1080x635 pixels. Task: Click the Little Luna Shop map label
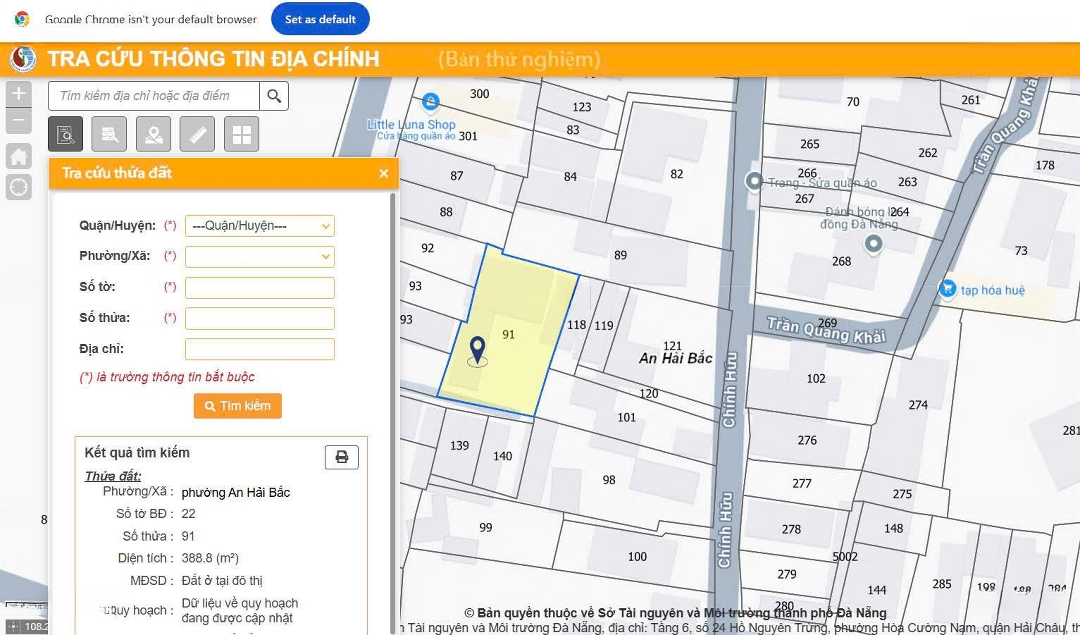tap(411, 125)
